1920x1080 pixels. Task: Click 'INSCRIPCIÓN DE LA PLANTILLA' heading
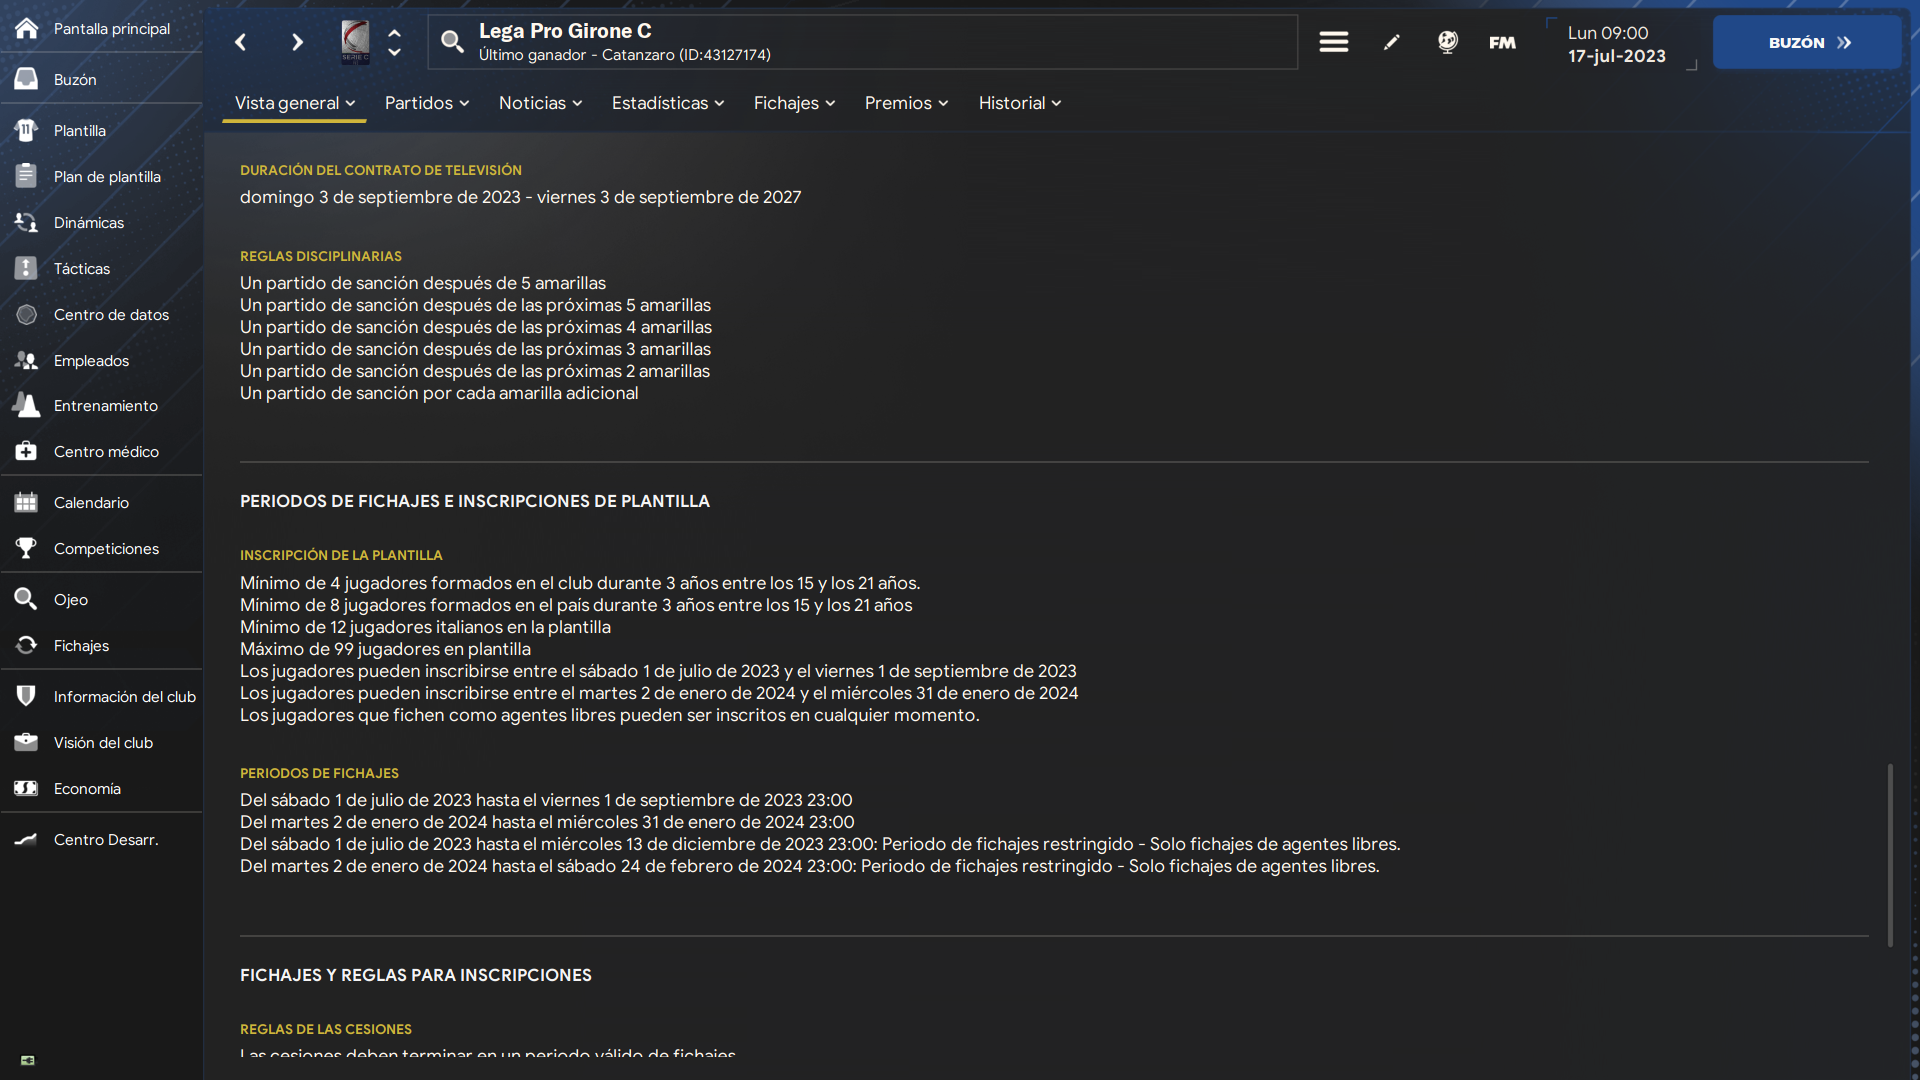[x=341, y=555]
